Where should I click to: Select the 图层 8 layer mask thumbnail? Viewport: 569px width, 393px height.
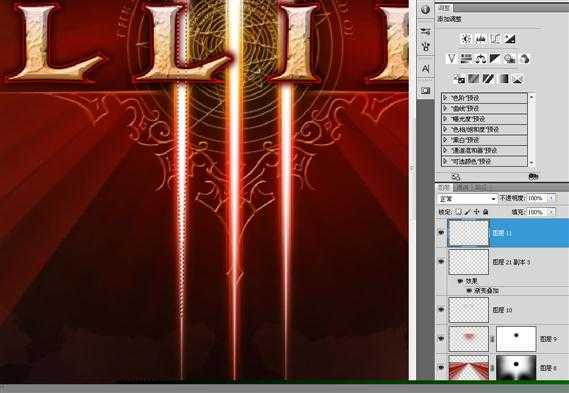[516, 368]
